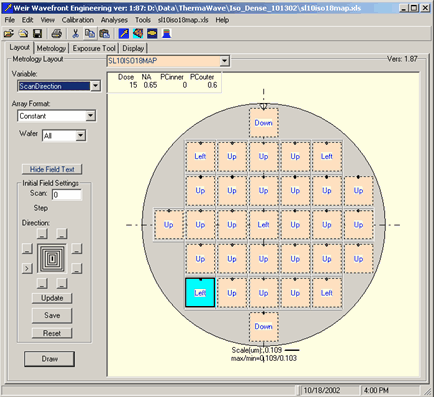Select the Down field at top of wafer
This screenshot has height=397, width=435.
(263, 122)
